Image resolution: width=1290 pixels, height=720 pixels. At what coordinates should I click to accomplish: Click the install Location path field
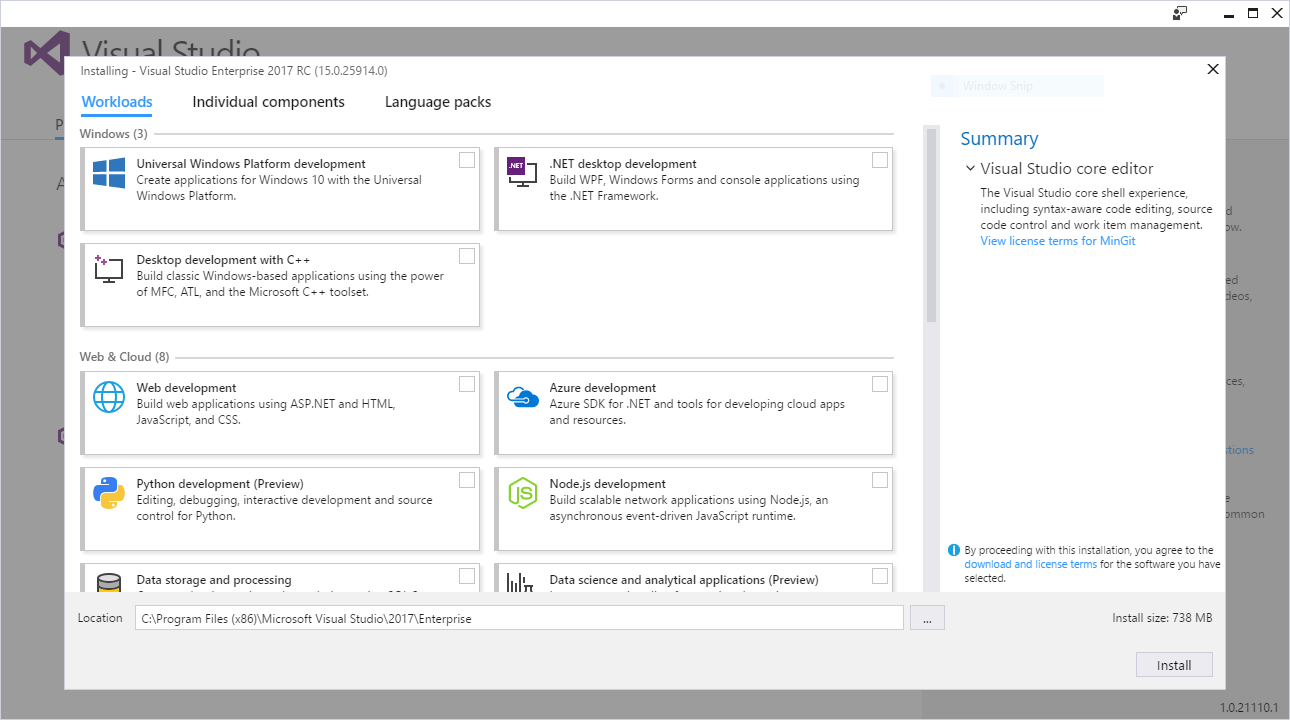click(519, 618)
